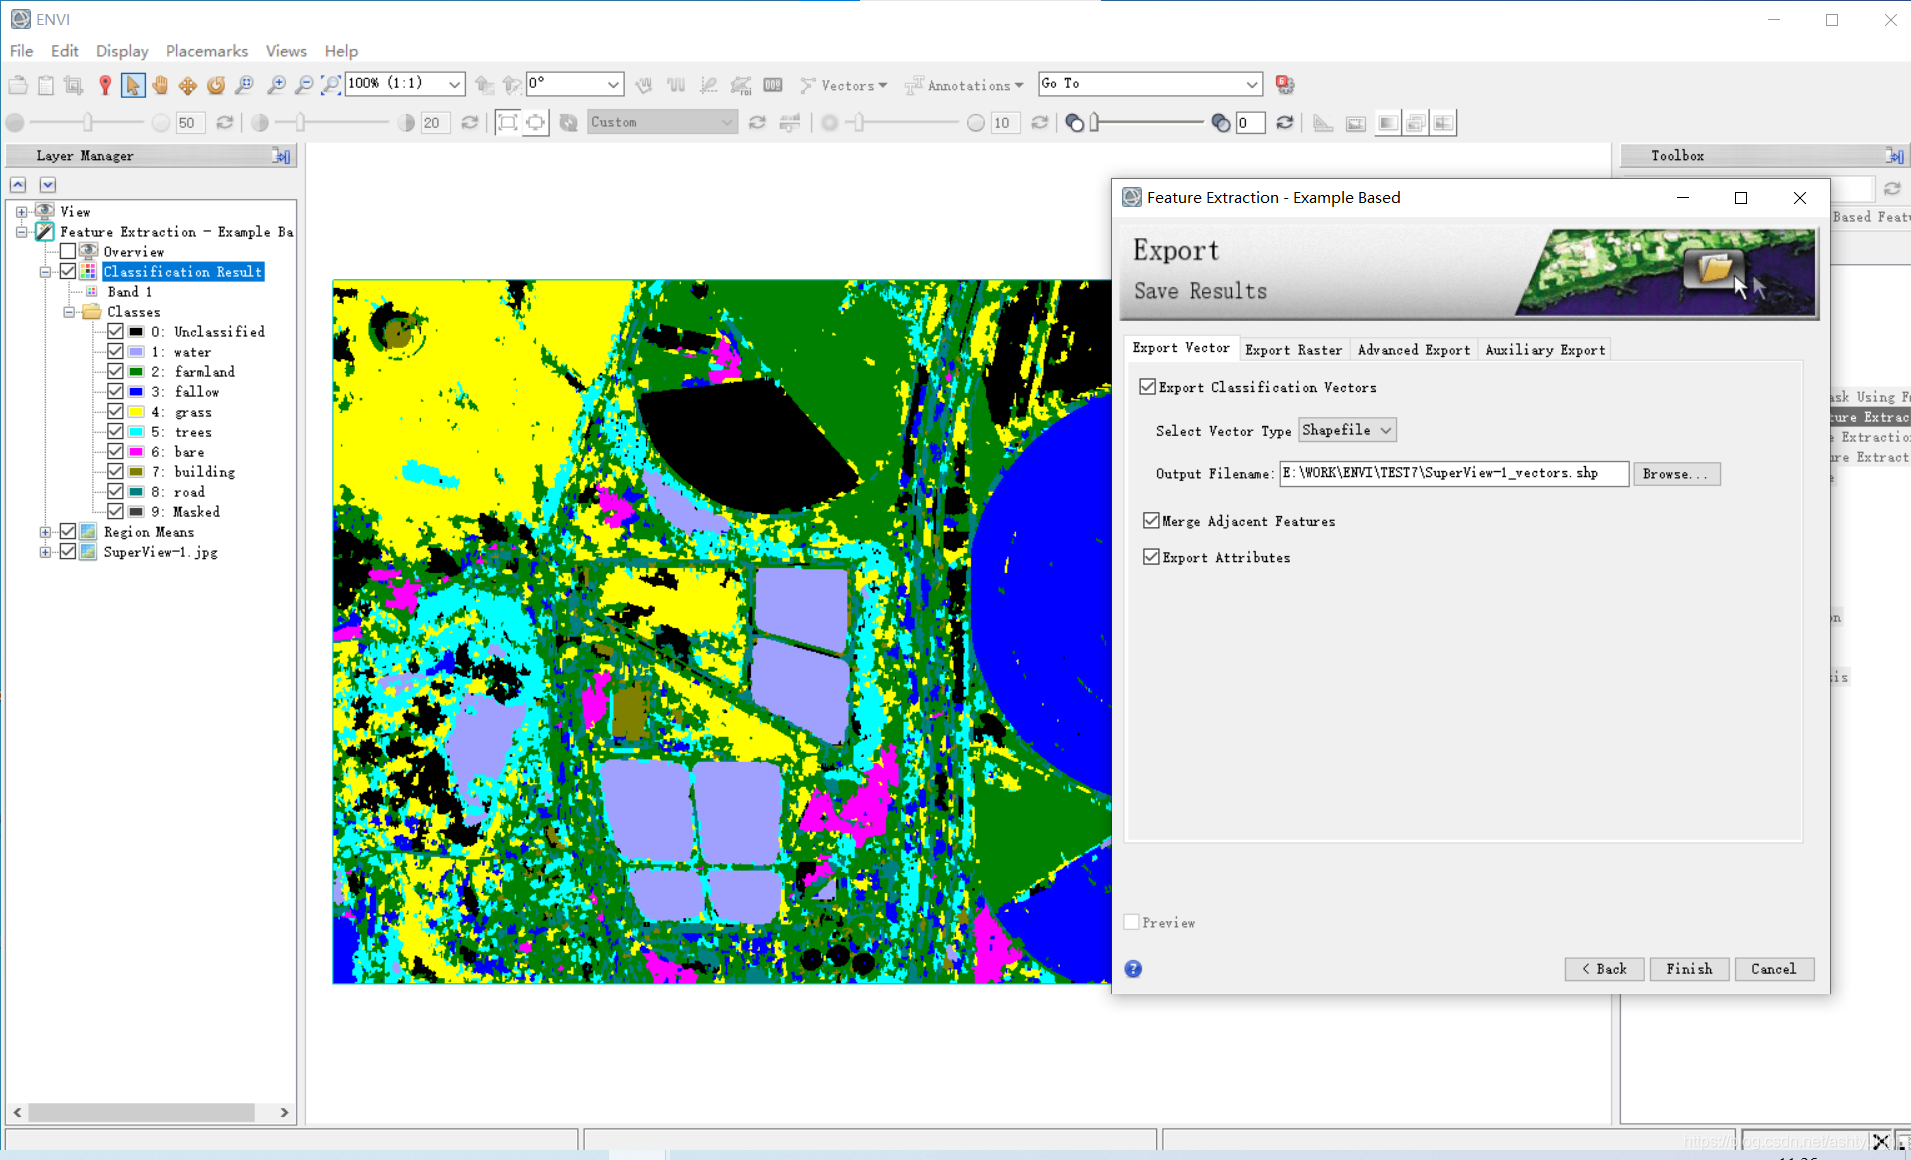The height and width of the screenshot is (1160, 1911).
Task: Click the ROI tool icon
Action: (x=741, y=85)
